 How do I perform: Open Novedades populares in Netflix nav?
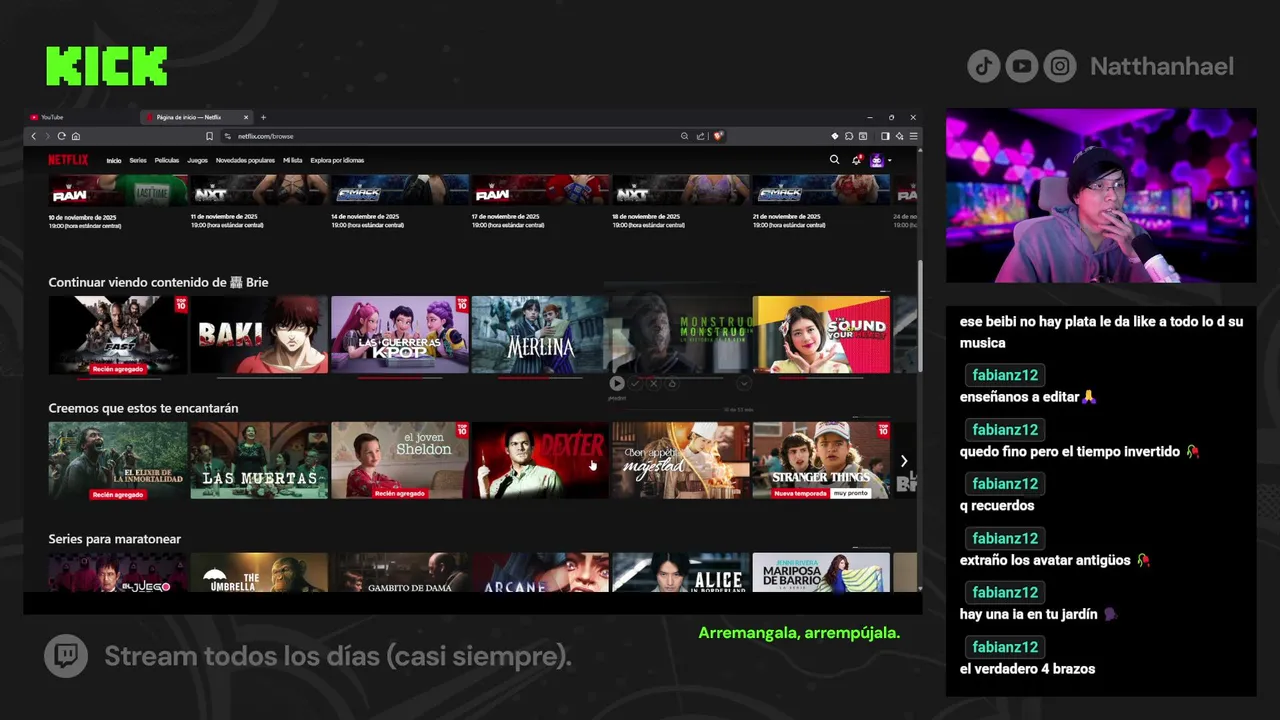(x=245, y=160)
